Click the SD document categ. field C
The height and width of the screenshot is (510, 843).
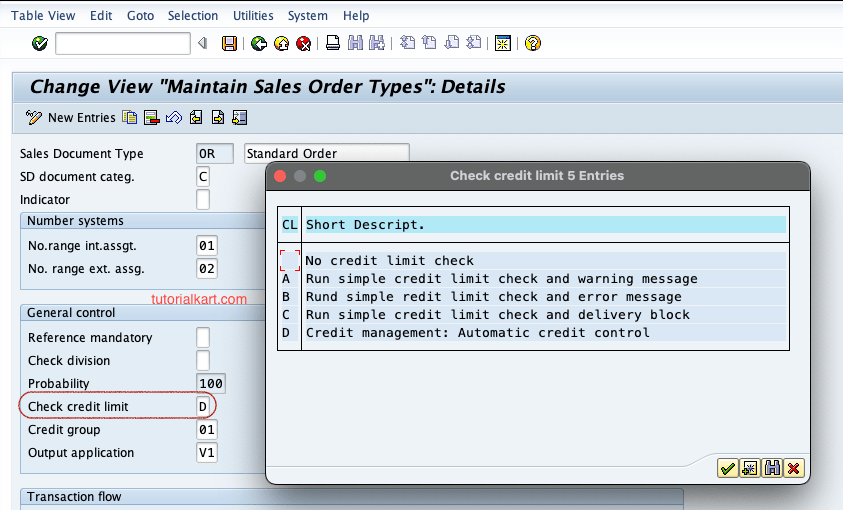(203, 177)
